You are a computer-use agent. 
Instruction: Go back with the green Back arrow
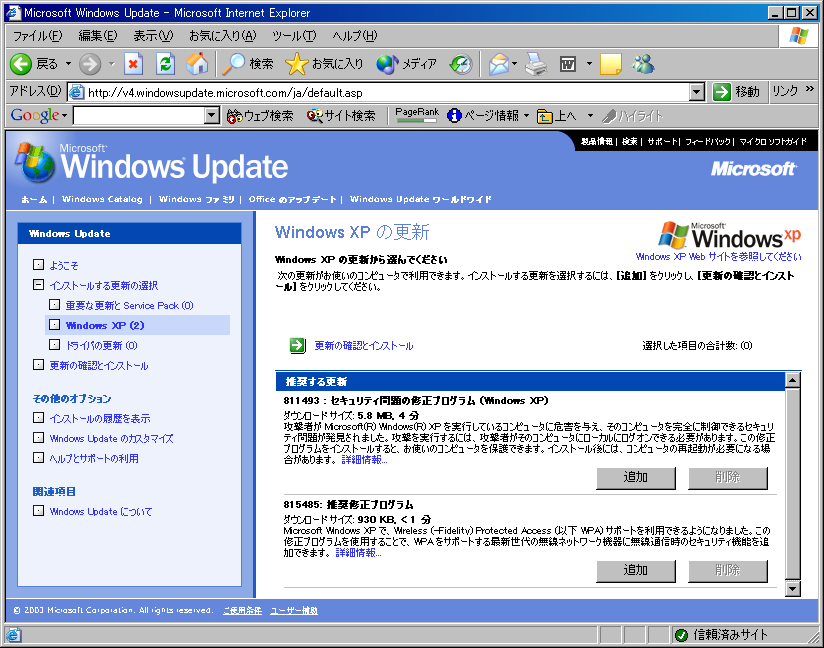click(x=21, y=64)
